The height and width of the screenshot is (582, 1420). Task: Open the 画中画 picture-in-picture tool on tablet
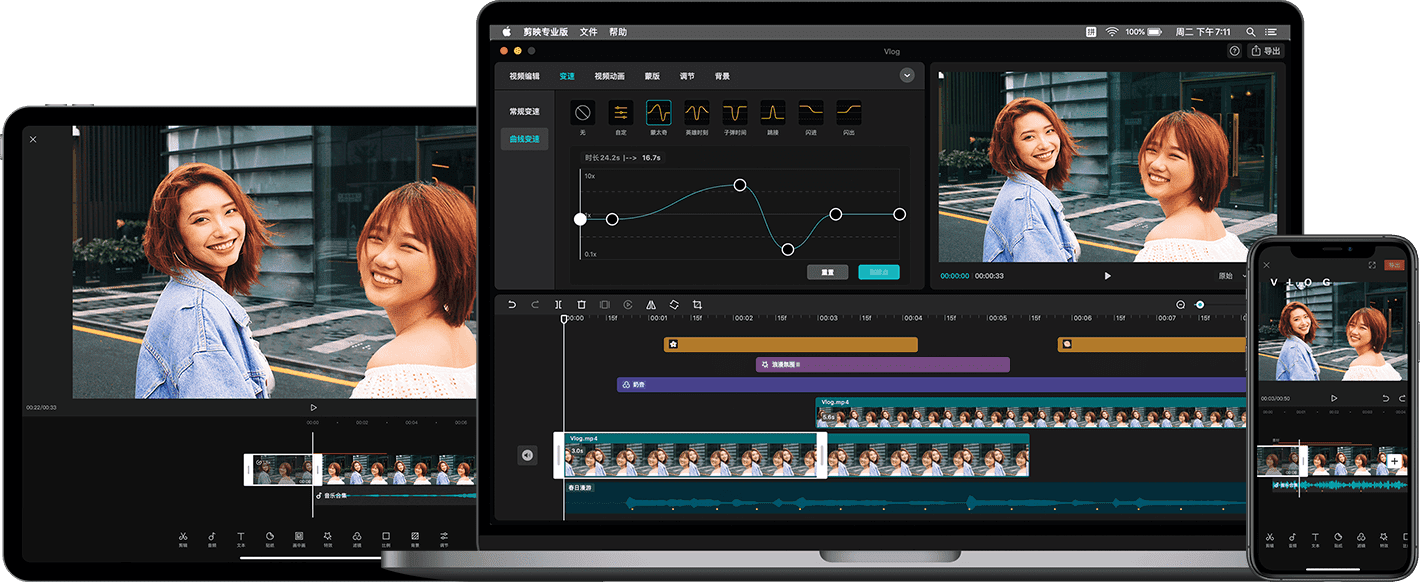[299, 540]
